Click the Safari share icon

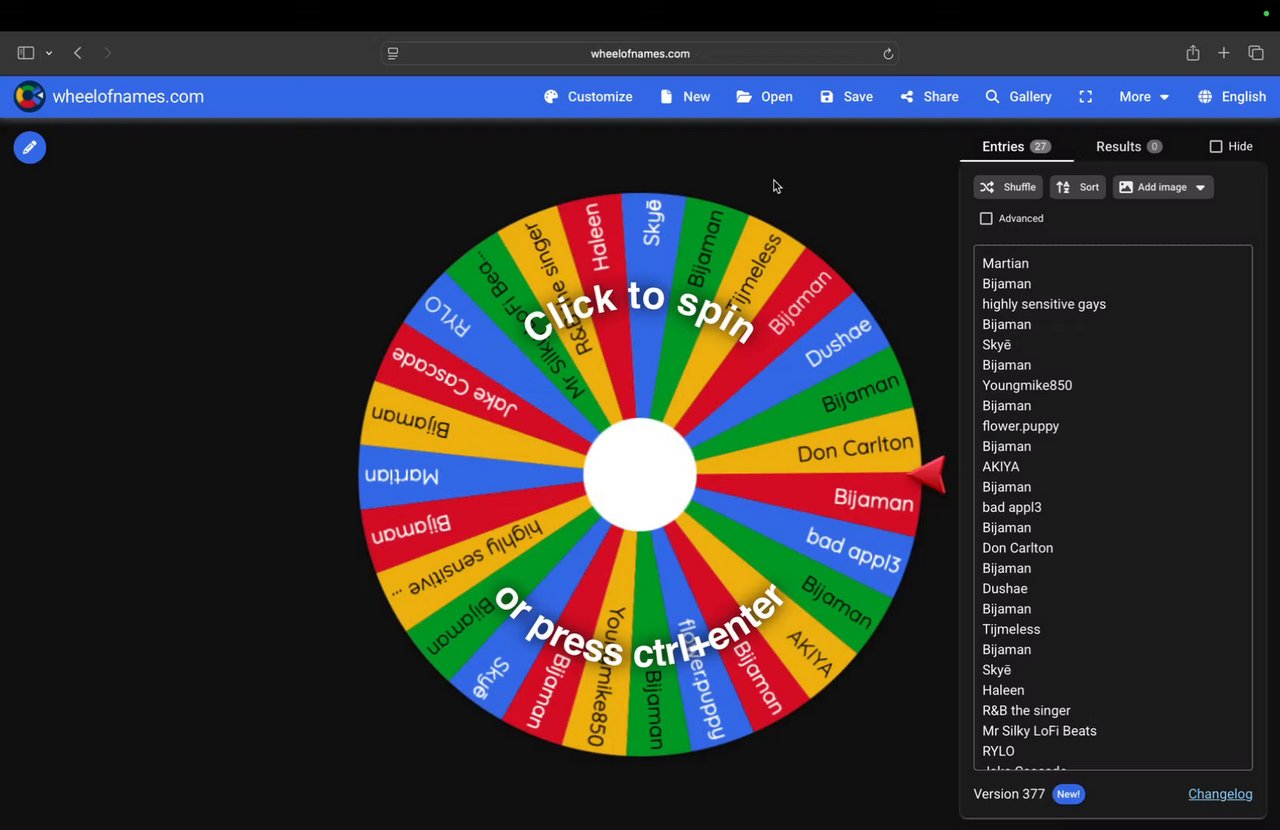[1193, 53]
